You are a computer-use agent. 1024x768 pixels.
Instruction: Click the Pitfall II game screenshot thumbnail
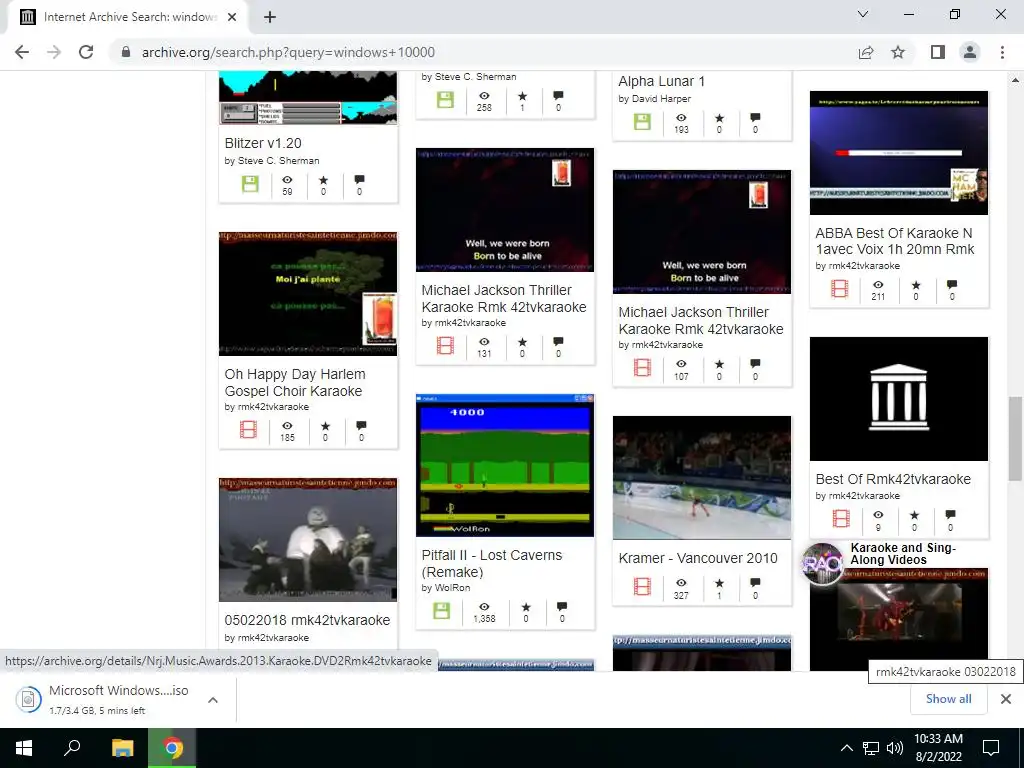point(505,465)
